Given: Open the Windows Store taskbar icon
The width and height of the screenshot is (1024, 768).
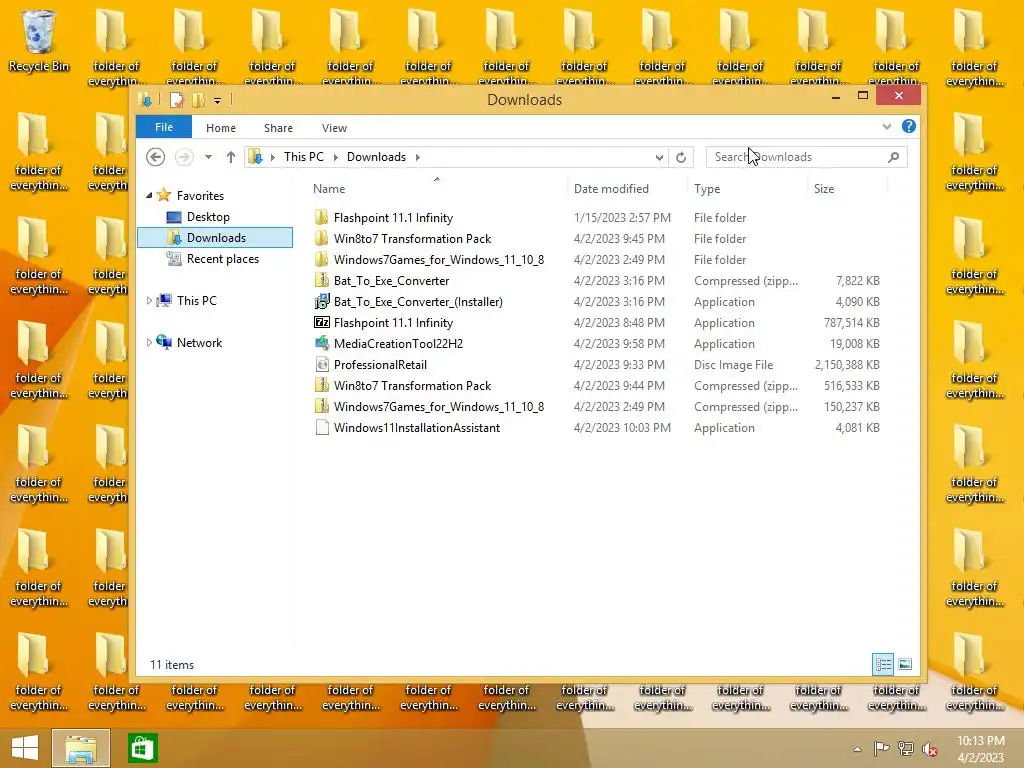Looking at the screenshot, I should click(x=142, y=748).
